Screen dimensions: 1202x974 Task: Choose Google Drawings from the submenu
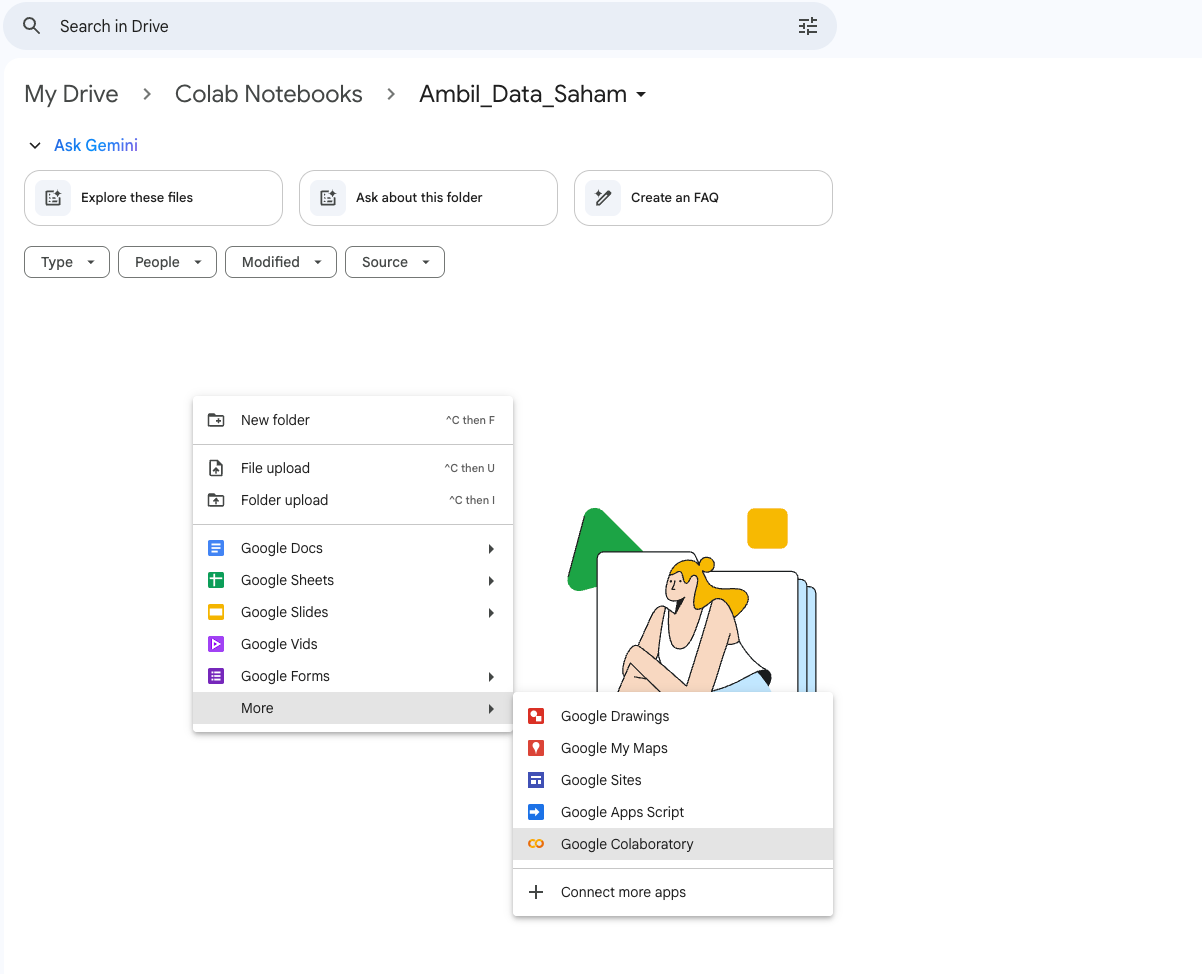click(673, 716)
